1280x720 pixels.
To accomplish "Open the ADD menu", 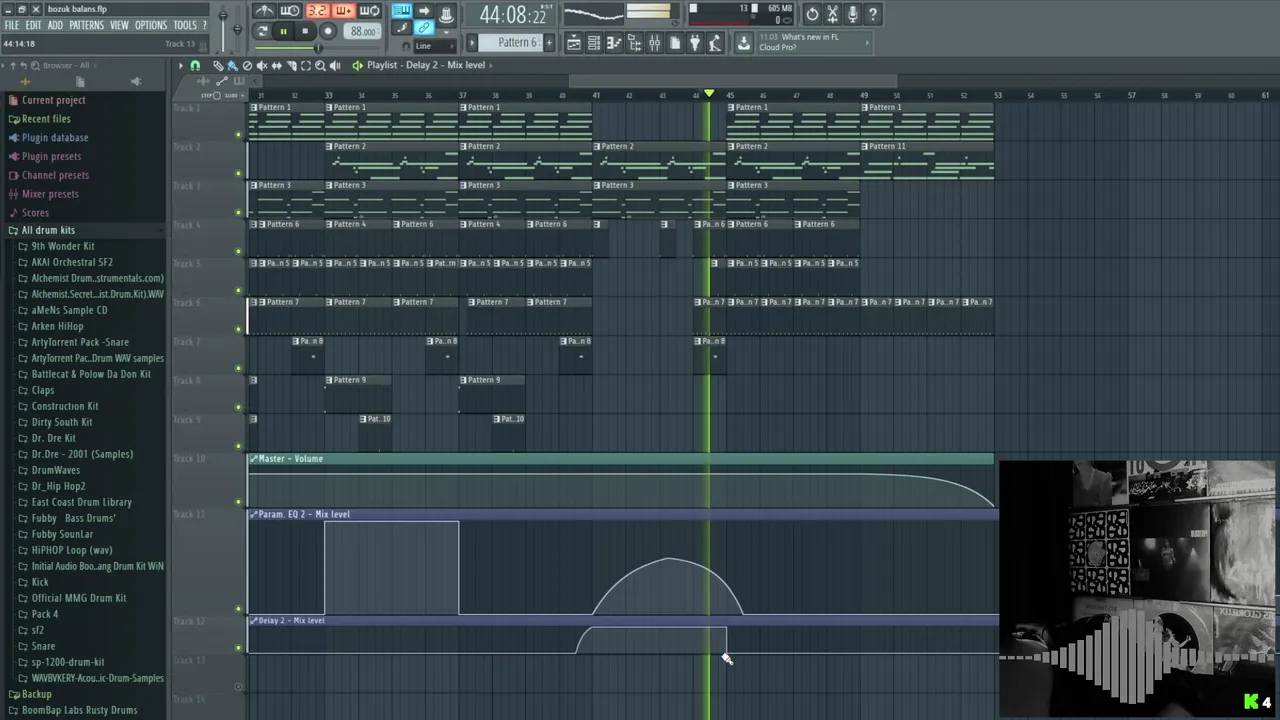I will tap(55, 25).
